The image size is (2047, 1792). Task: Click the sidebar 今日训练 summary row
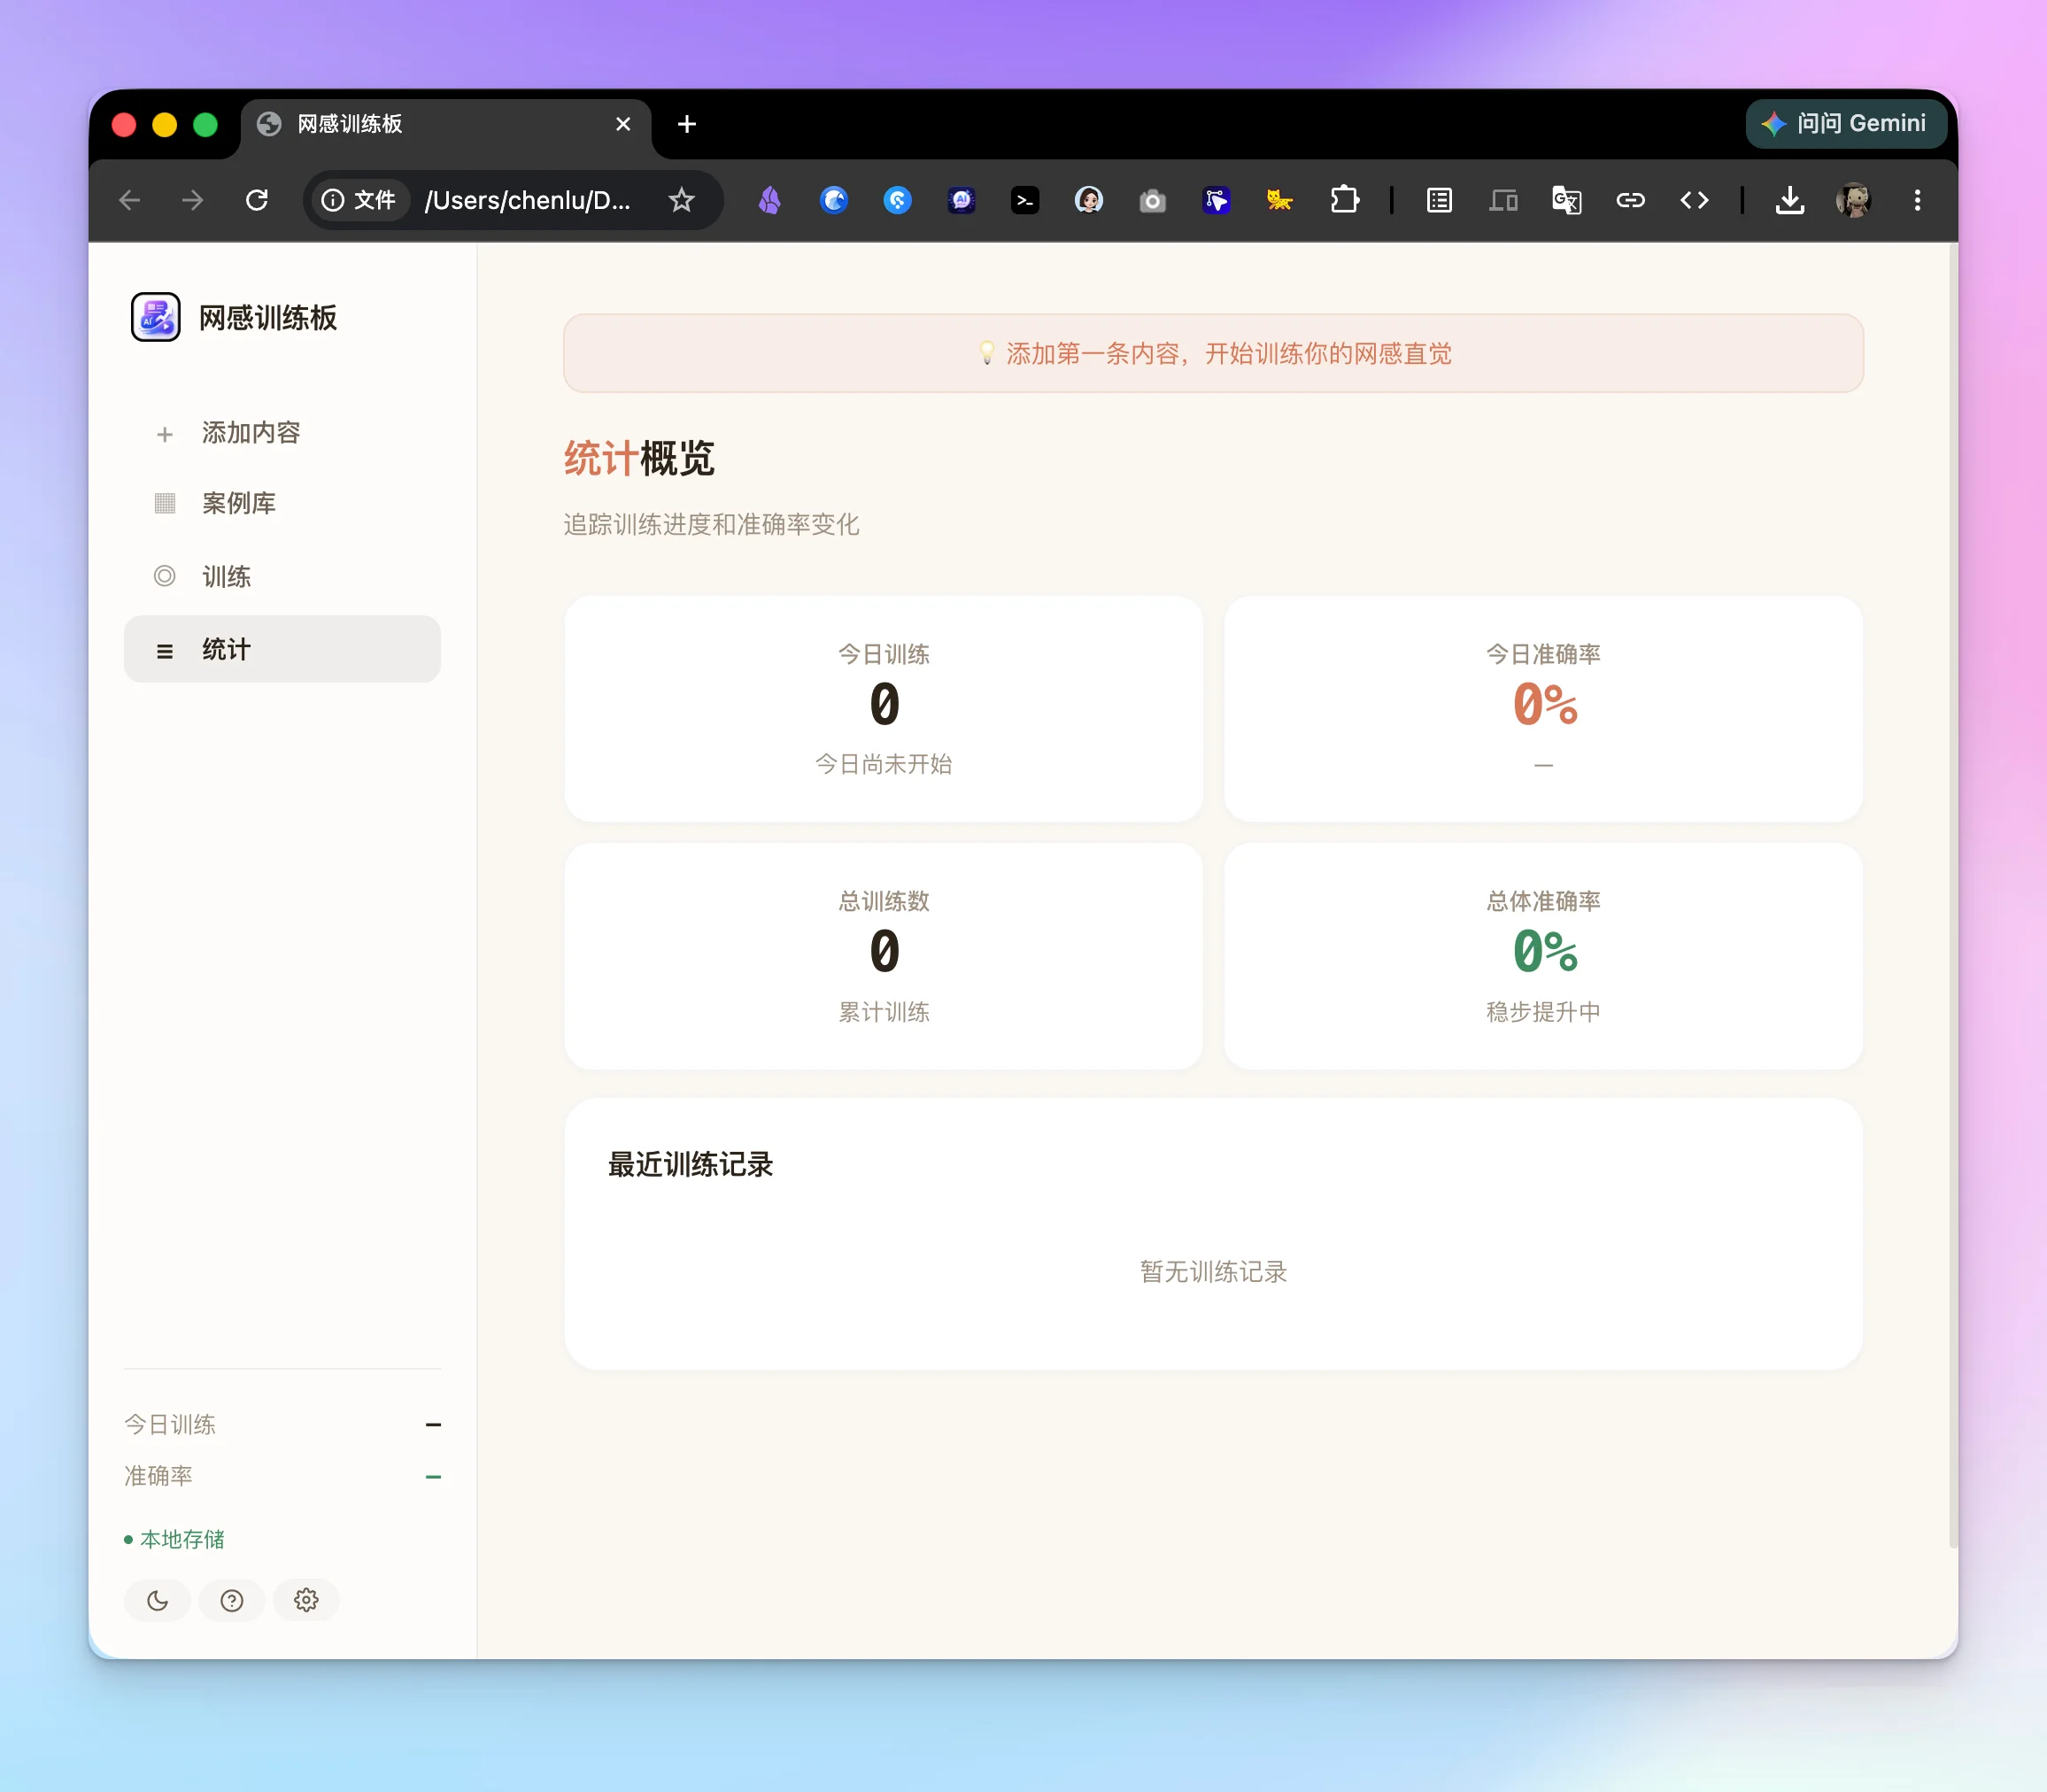[282, 1424]
